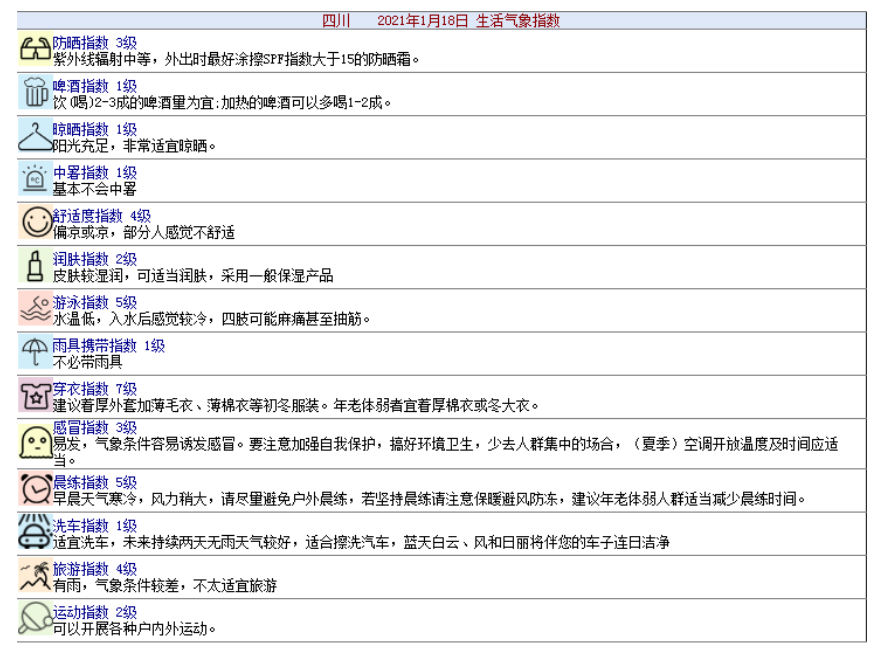Click the shirt dressing index icon
Image resolution: width=882 pixels, height=656 pixels.
point(35,396)
